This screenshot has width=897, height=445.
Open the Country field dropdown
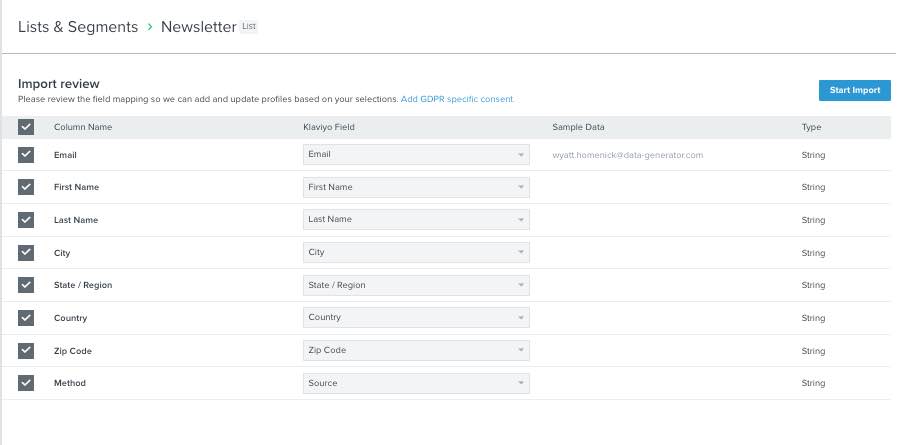(416, 318)
